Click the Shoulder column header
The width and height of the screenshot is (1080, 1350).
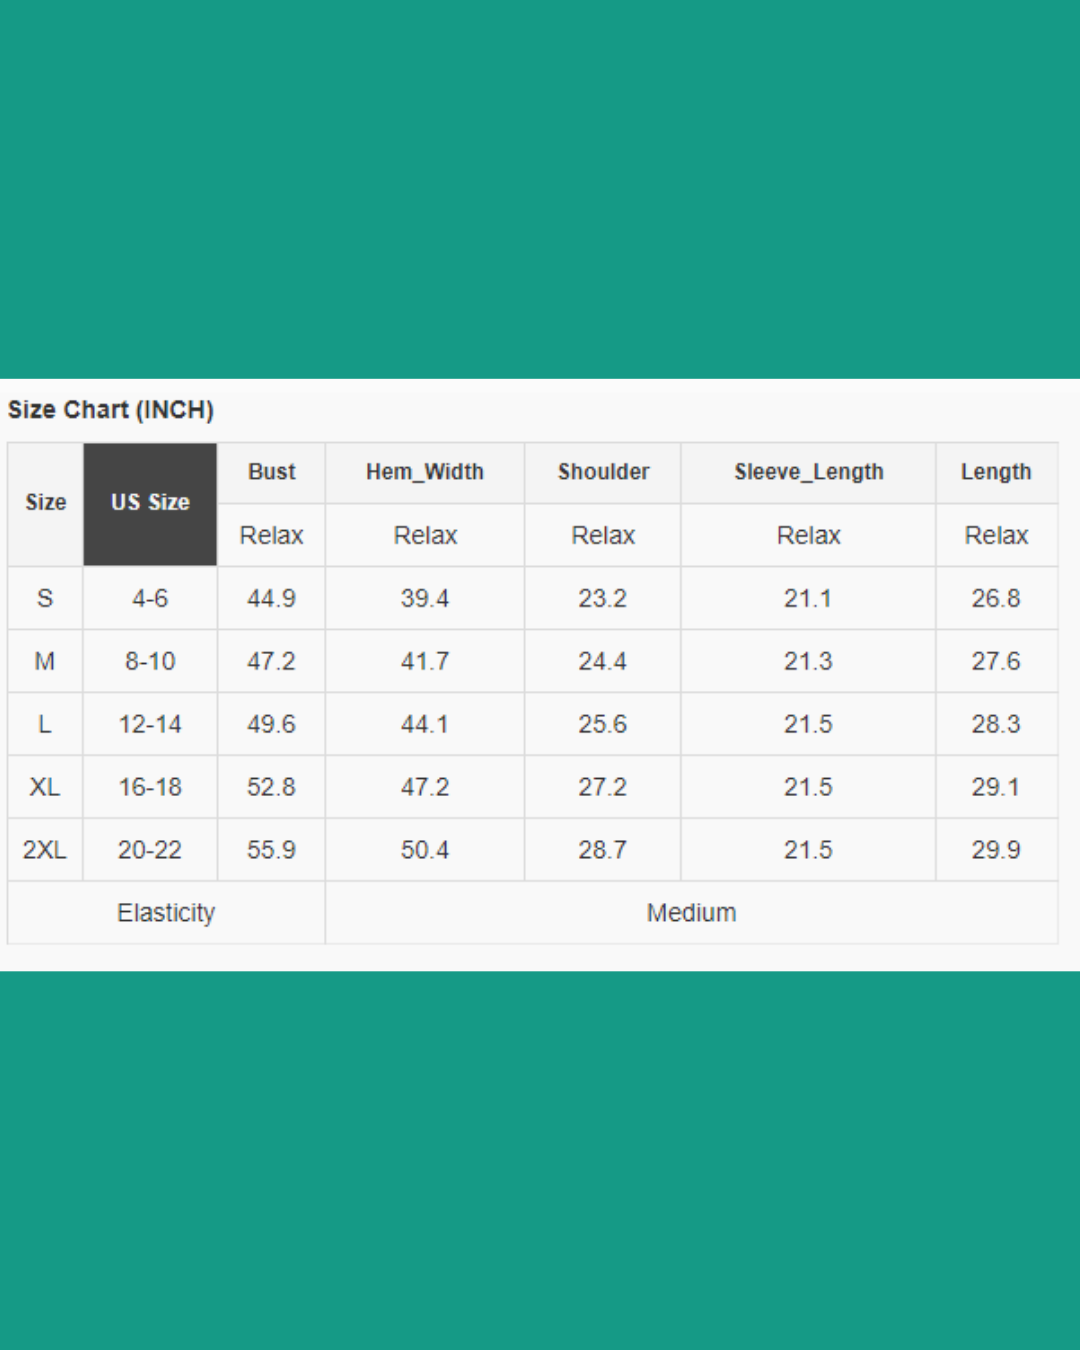click(x=603, y=472)
